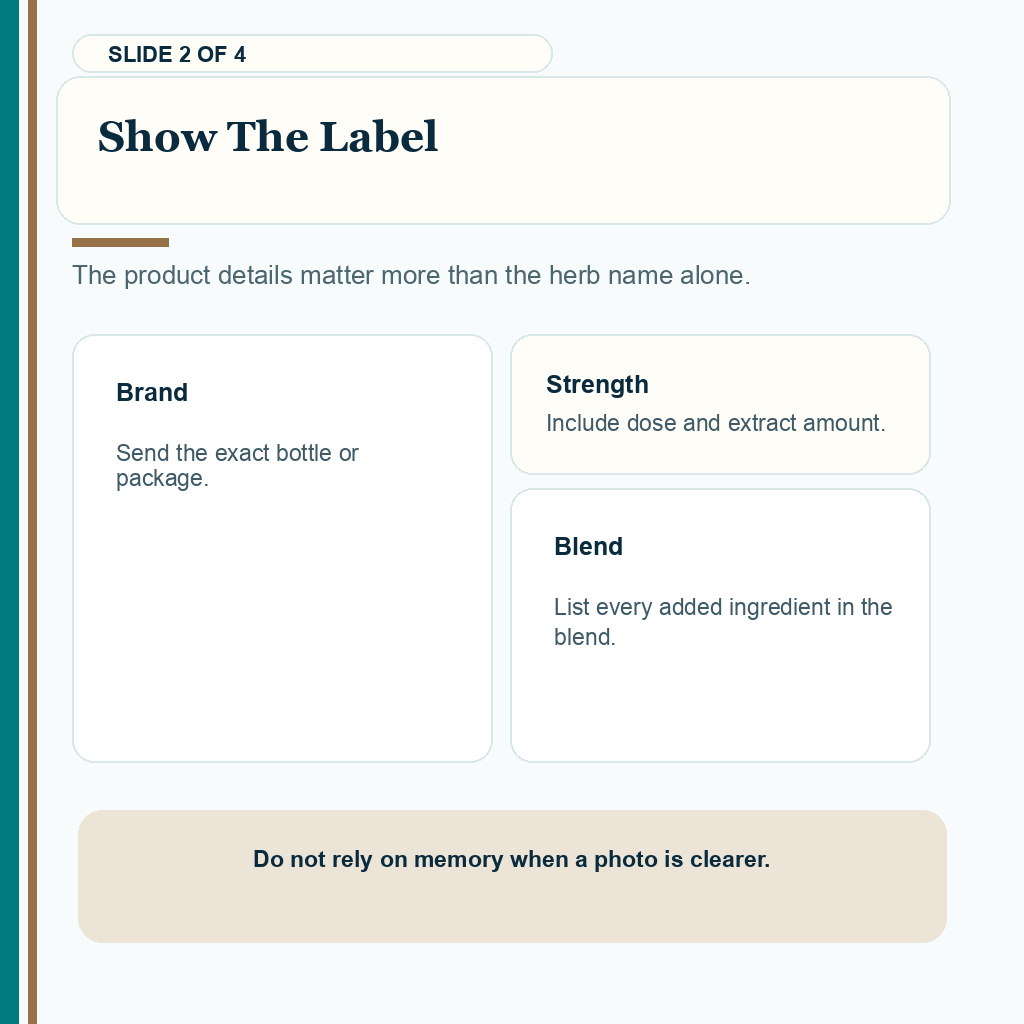Click the Show The Label title card

pyautogui.click(x=503, y=150)
